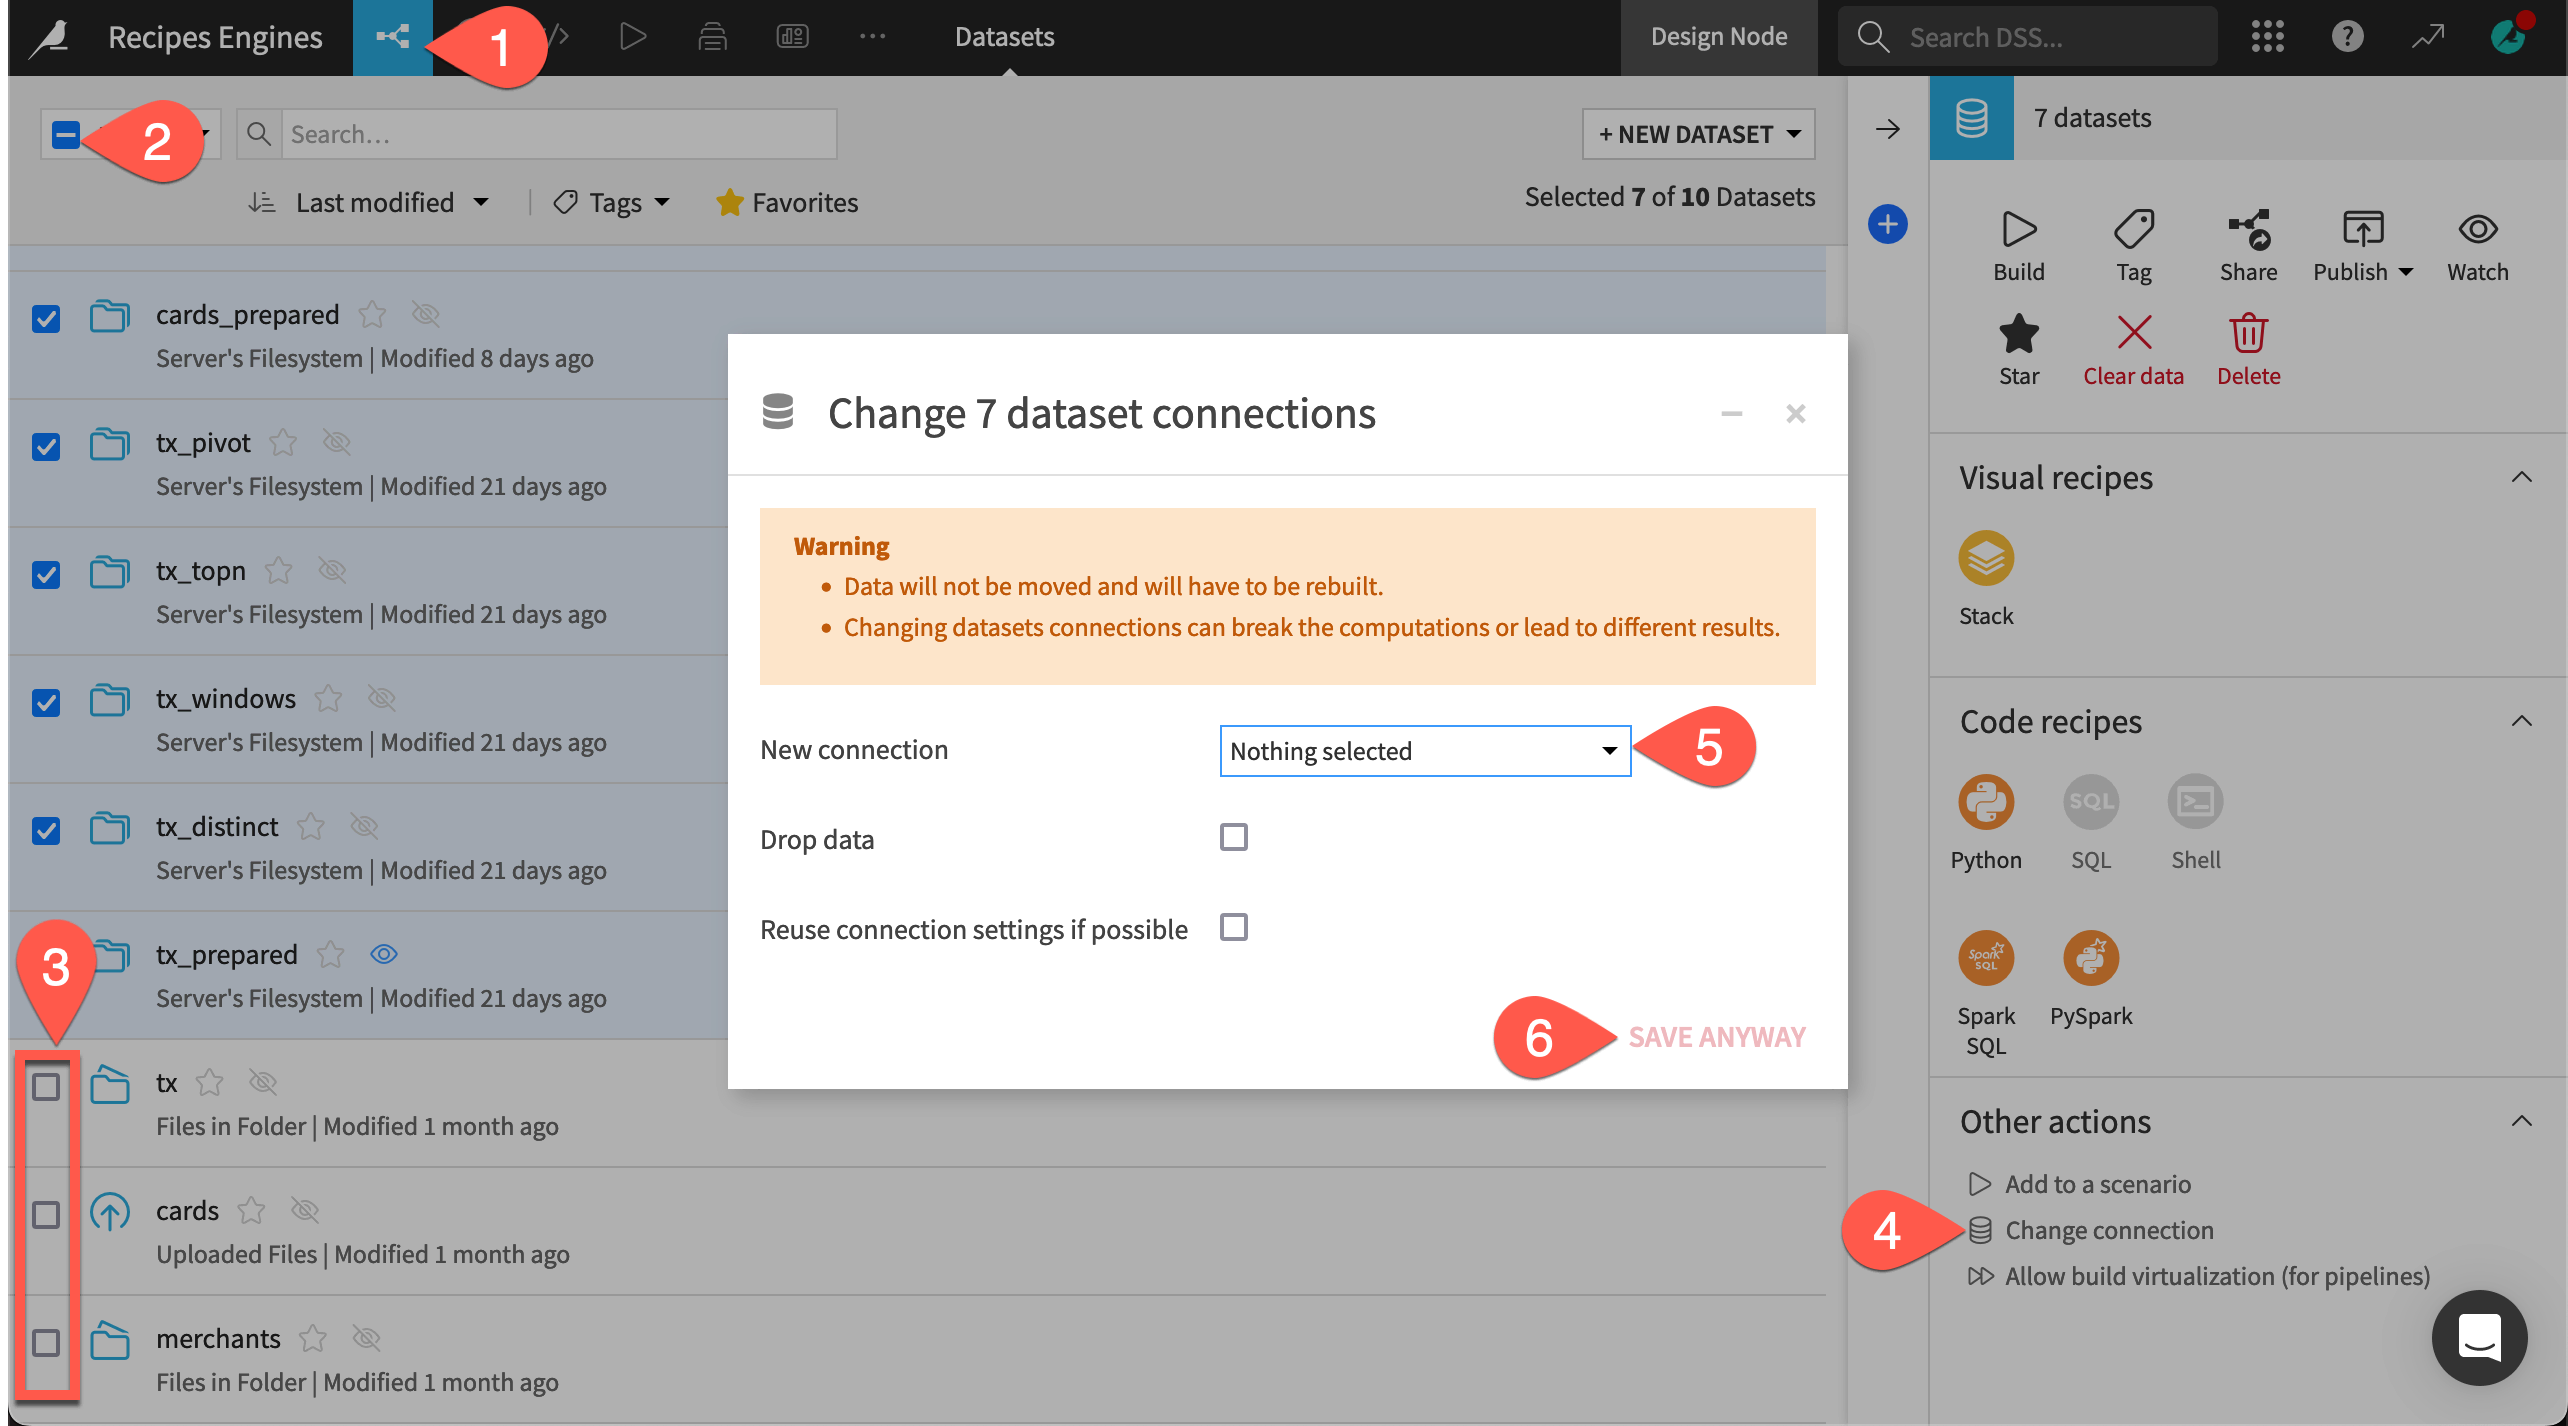The width and height of the screenshot is (2568, 1426).
Task: Open the activity trend icon
Action: click(x=2427, y=37)
